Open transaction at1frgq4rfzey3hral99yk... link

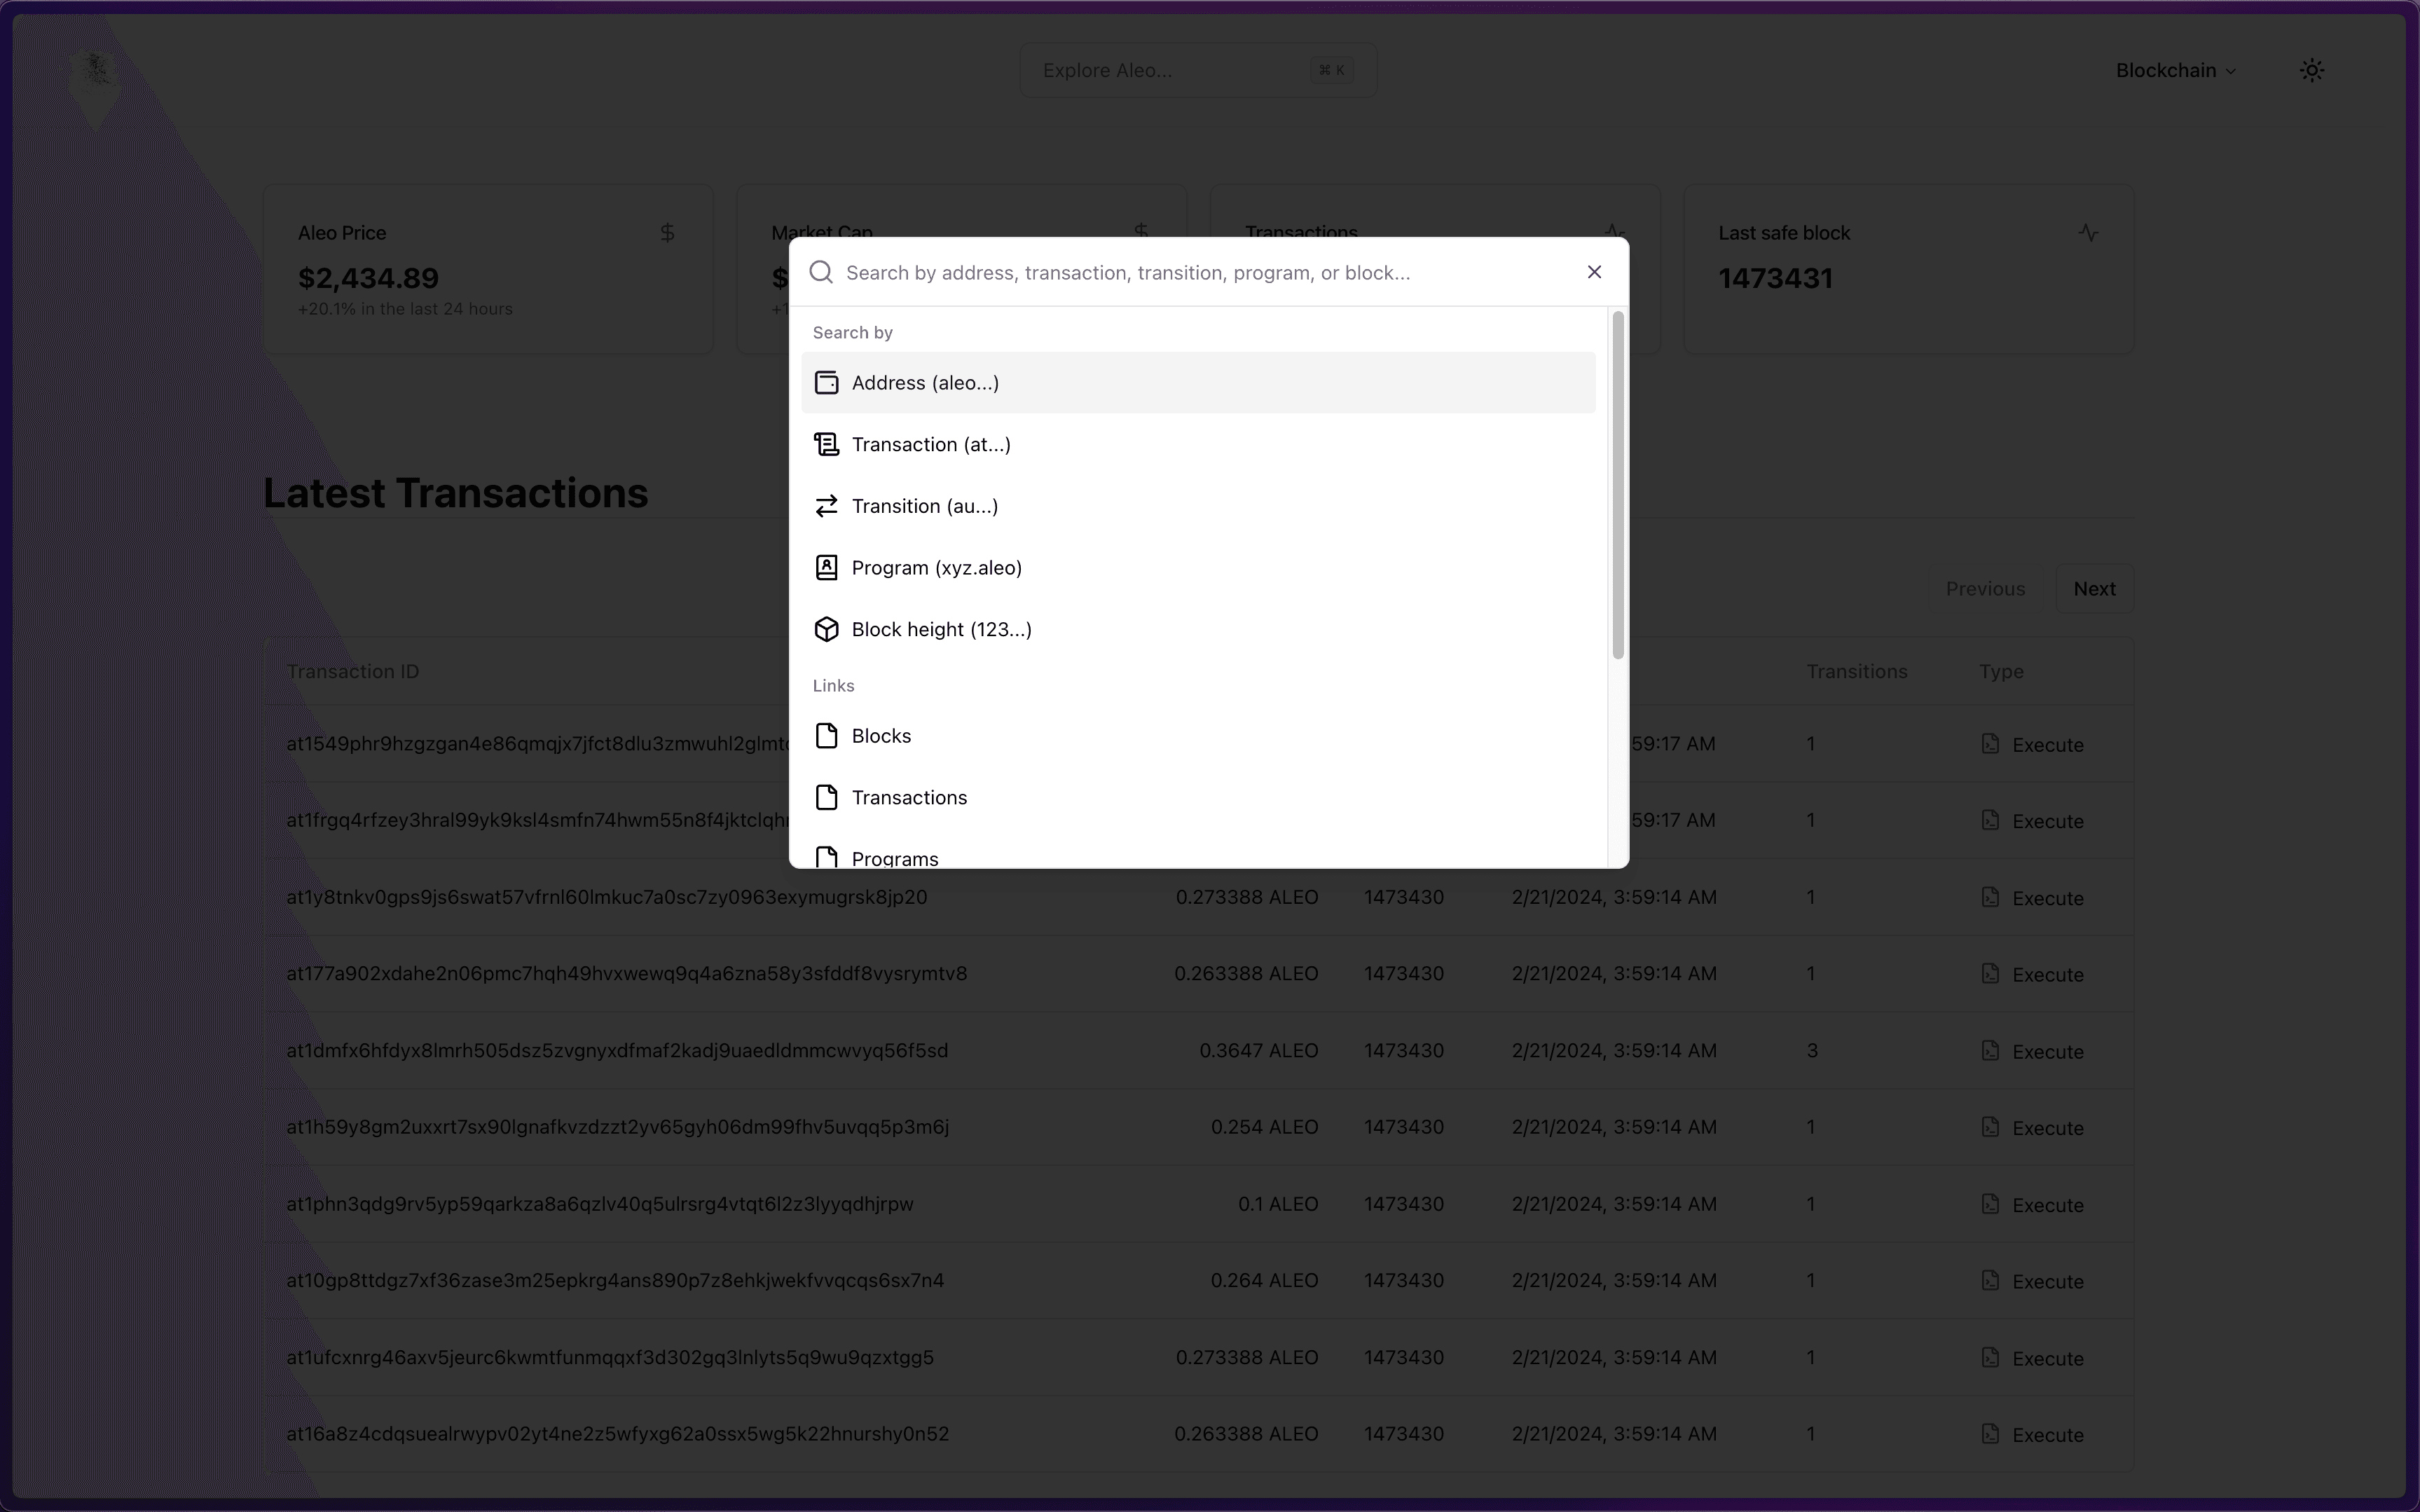tap(538, 820)
